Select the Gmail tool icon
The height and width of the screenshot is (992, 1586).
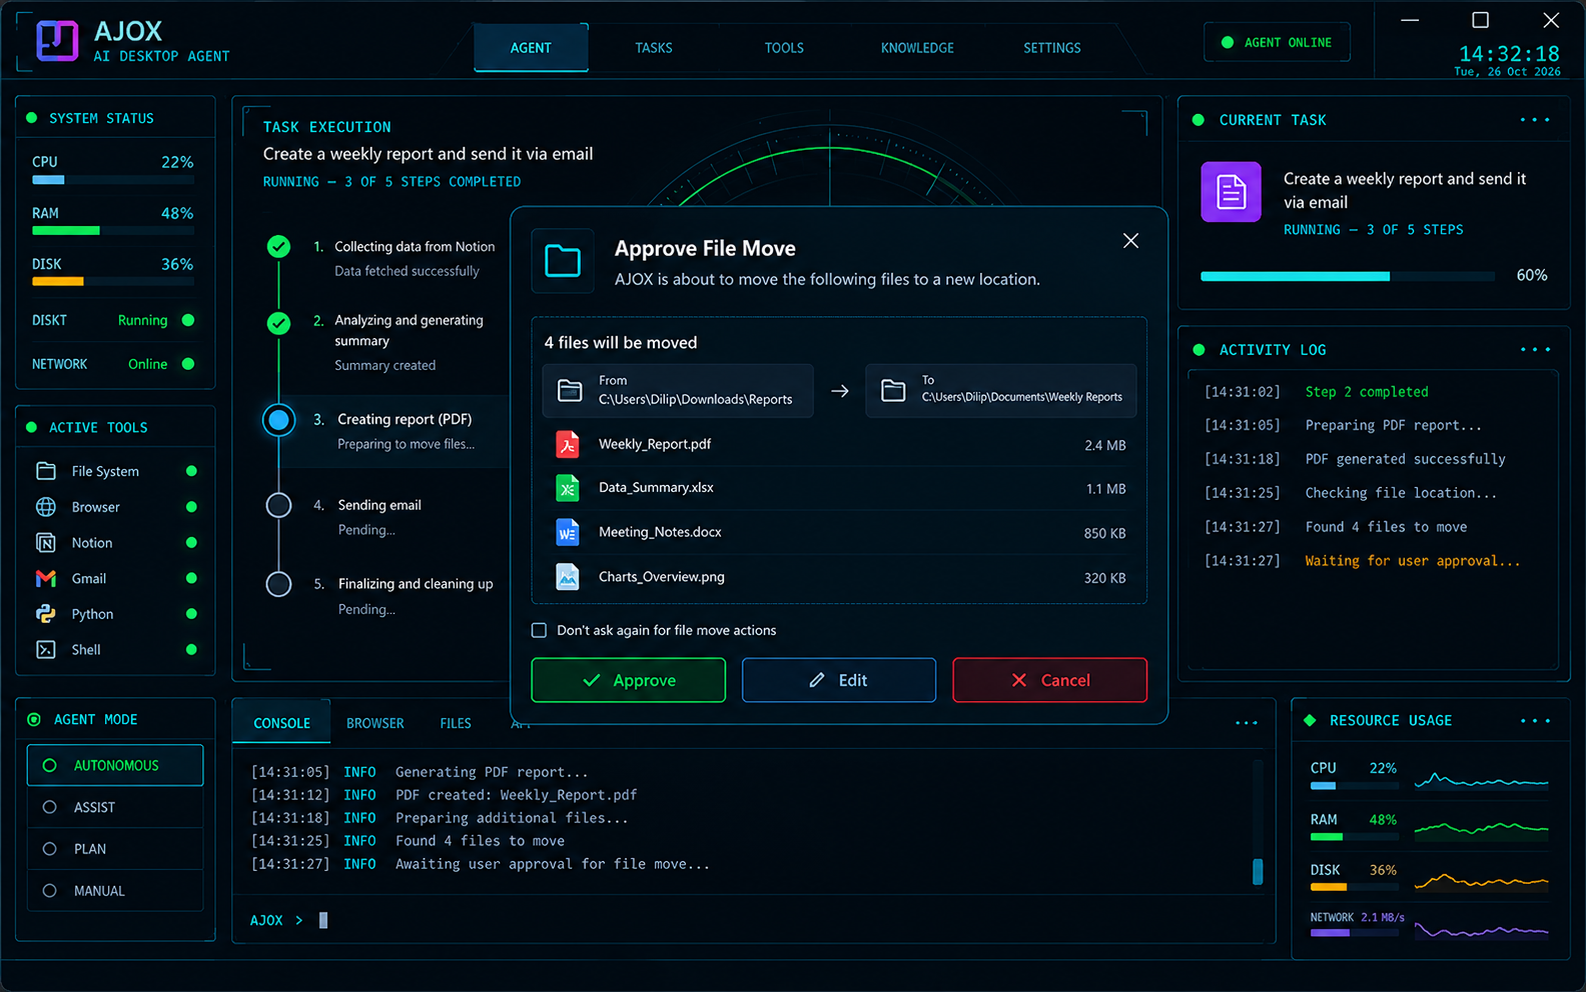pos(46,579)
